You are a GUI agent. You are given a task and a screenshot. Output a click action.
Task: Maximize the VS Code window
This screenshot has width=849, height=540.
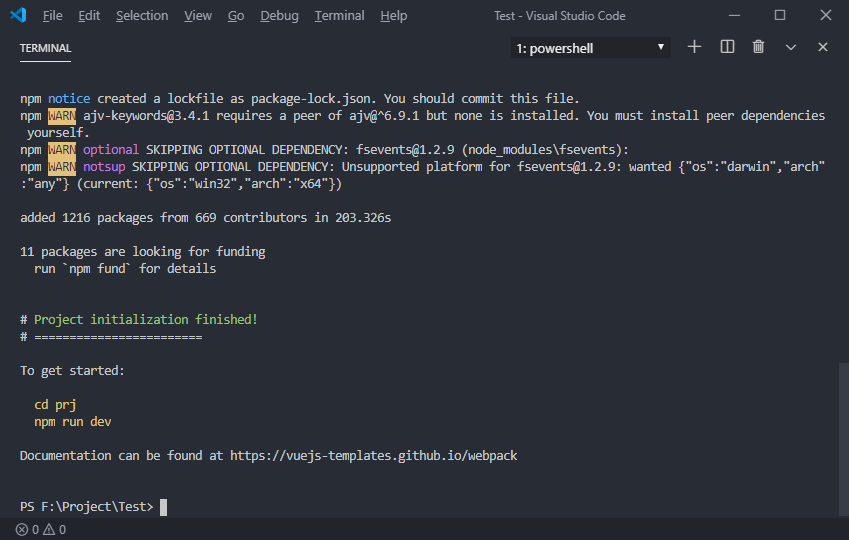(x=780, y=15)
